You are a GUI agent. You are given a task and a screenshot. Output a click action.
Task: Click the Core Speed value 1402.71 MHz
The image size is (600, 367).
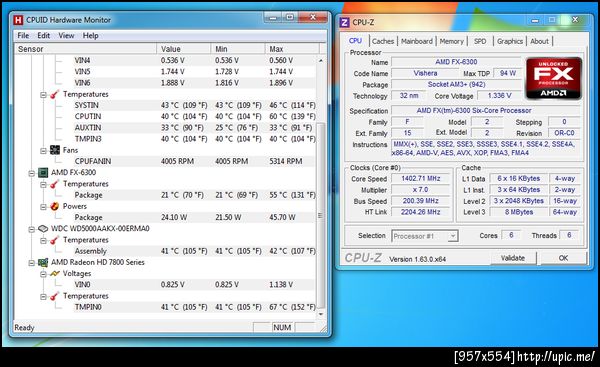421,179
